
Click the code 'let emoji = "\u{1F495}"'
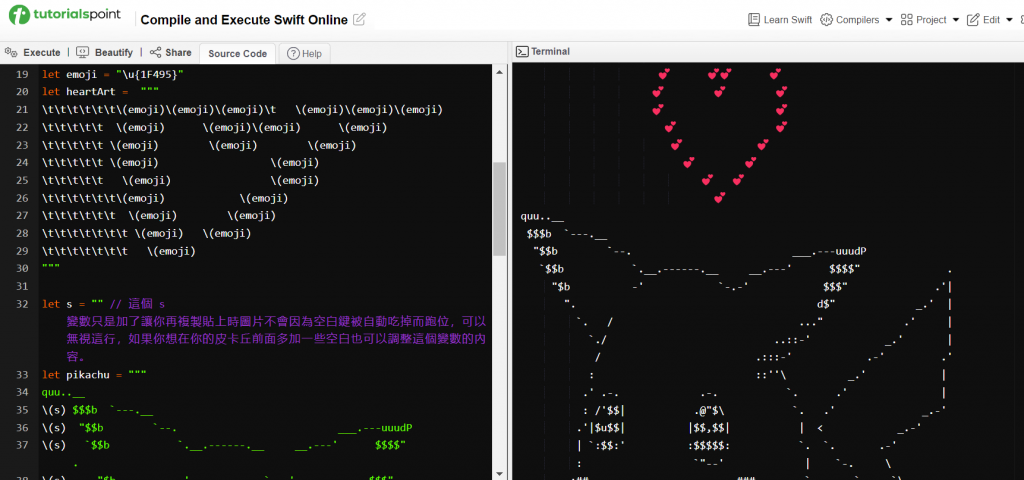click(x=113, y=74)
